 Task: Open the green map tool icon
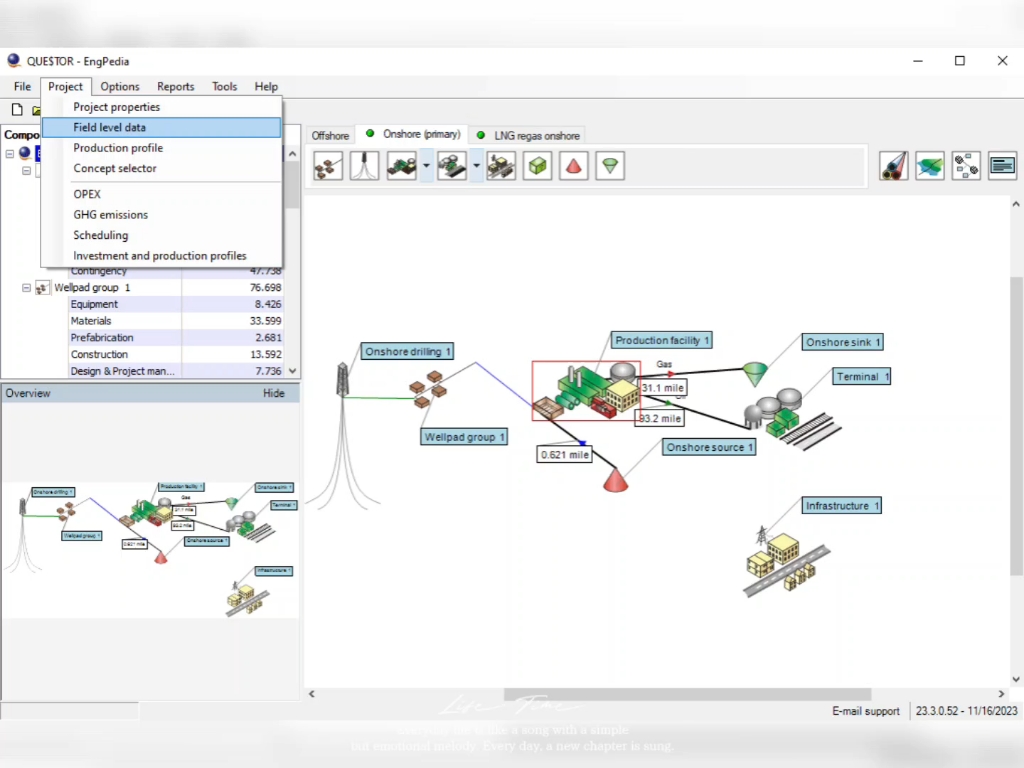(x=930, y=166)
